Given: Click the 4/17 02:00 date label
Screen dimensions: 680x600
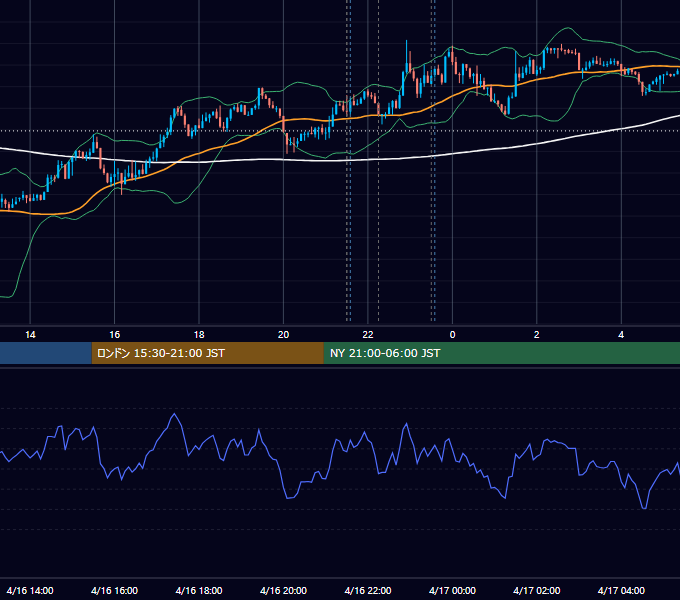Looking at the screenshot, I should point(536,590).
